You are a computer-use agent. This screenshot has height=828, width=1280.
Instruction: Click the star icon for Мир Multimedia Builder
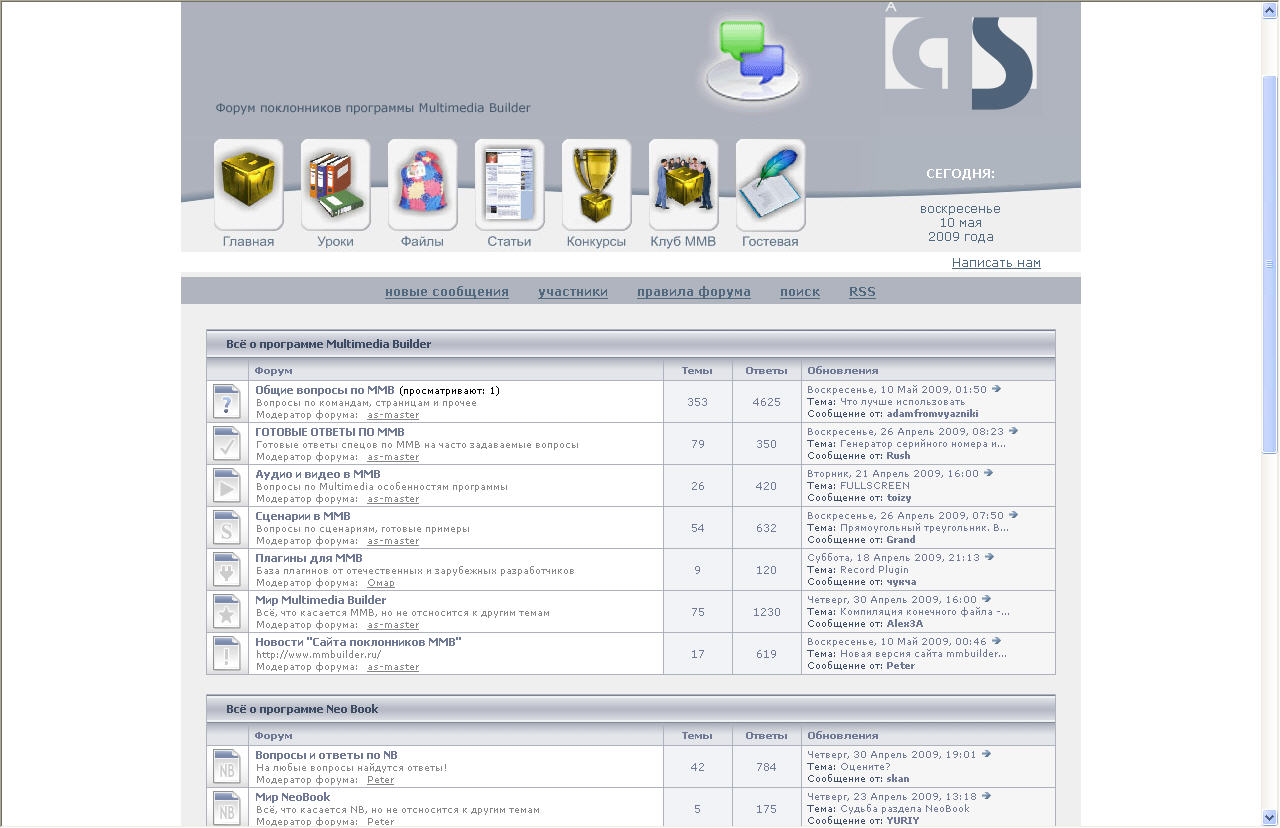point(227,612)
